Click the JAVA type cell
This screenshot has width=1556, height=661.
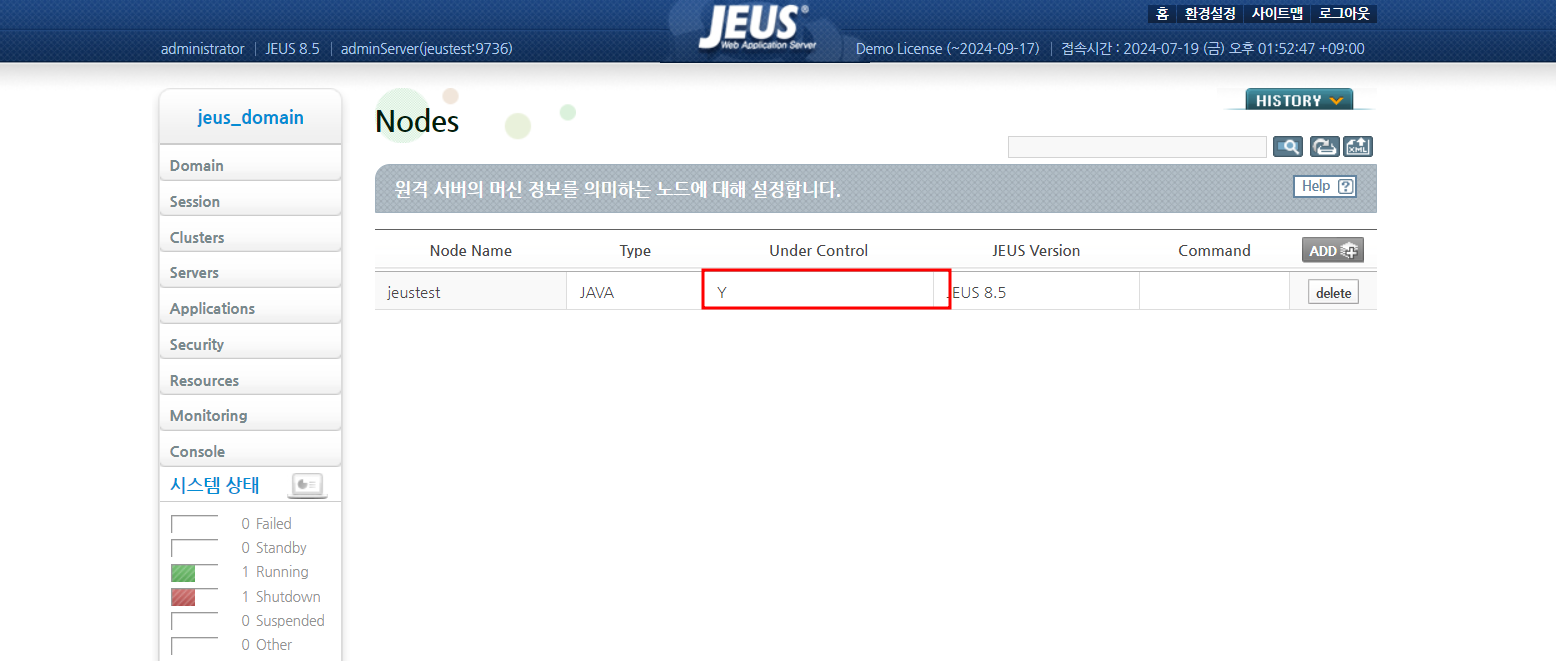click(635, 293)
